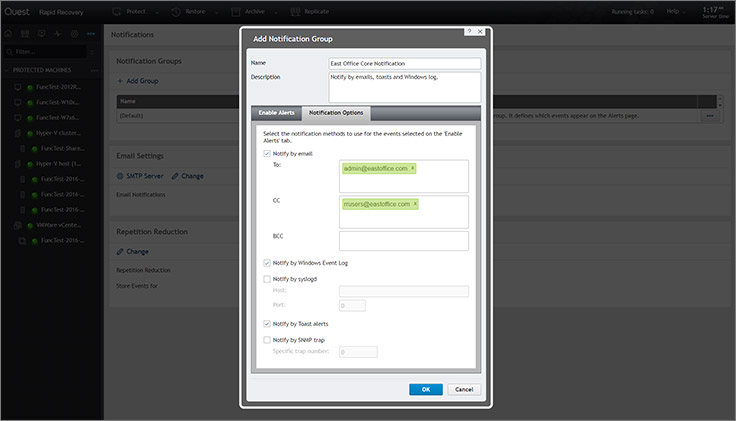Click the blue More ellipsis icon in sidebar toolbar

91,33
